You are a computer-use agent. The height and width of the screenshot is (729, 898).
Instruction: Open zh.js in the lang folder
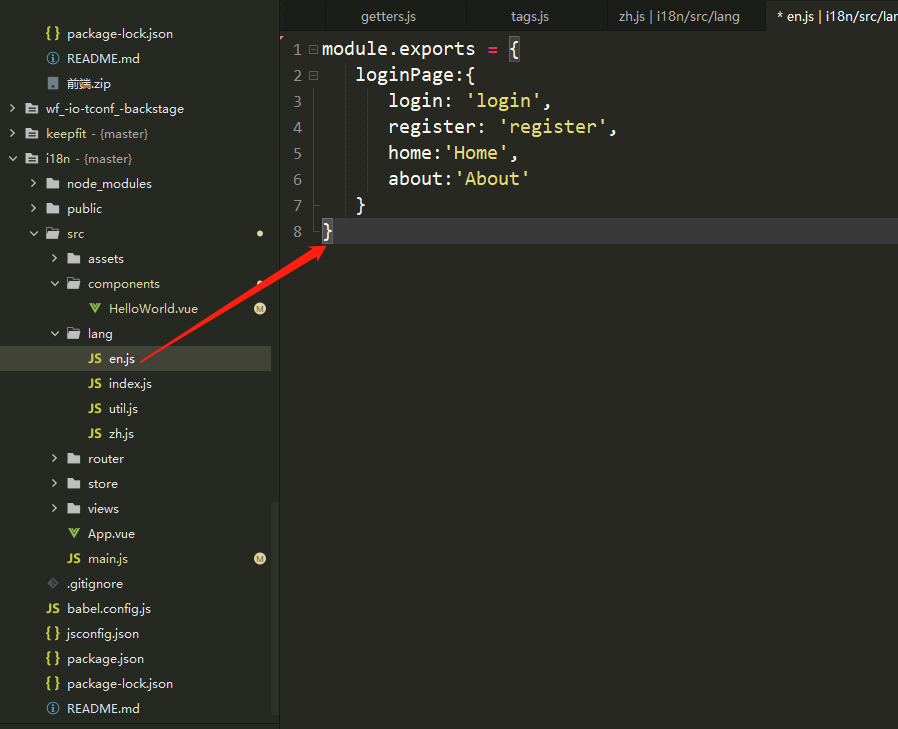tap(121, 434)
